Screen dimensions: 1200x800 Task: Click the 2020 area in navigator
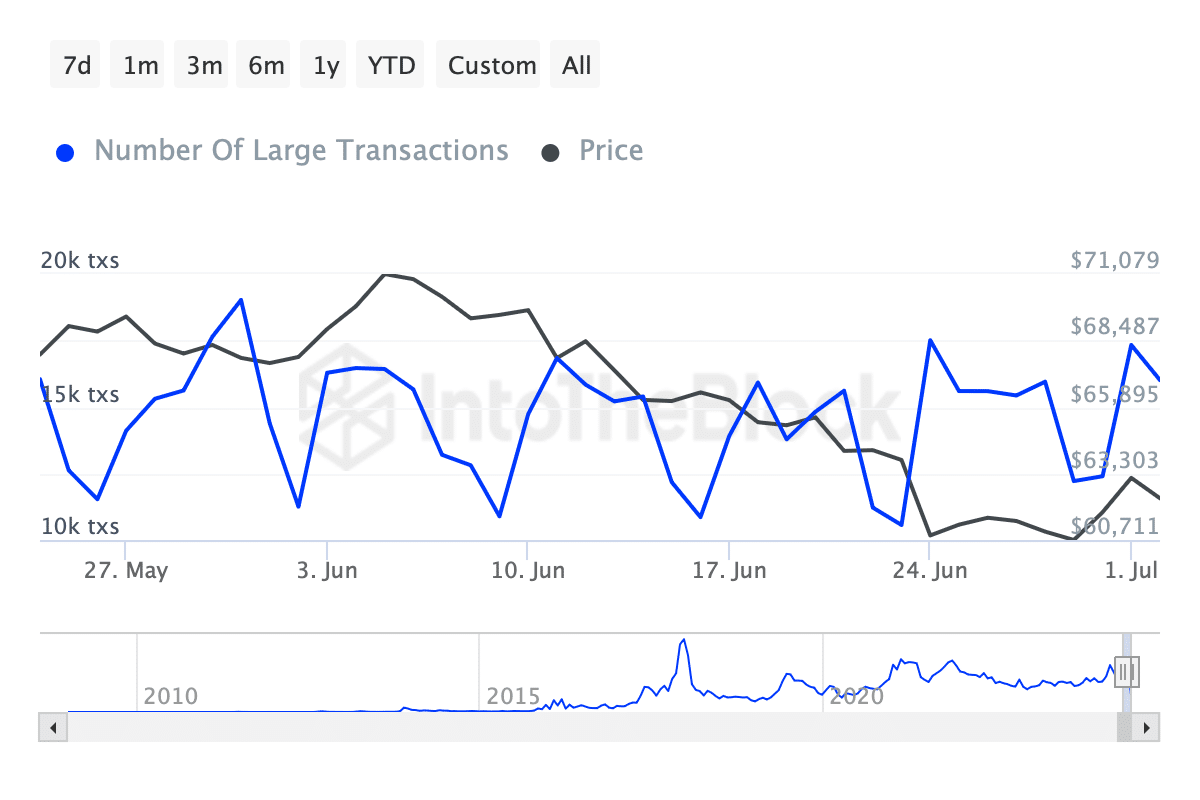pyautogui.click(x=858, y=696)
